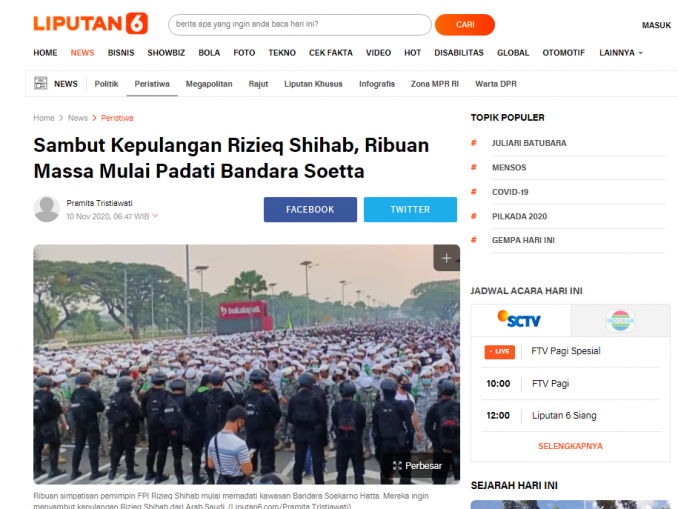Click the author avatar image
Viewport: 678px width, 509px height.
tap(47, 209)
